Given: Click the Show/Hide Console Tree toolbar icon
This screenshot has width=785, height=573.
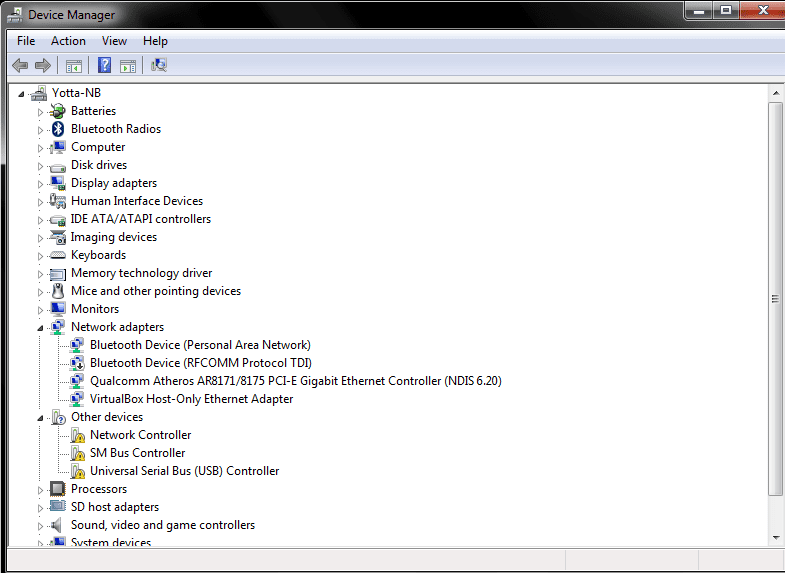Looking at the screenshot, I should [x=74, y=66].
